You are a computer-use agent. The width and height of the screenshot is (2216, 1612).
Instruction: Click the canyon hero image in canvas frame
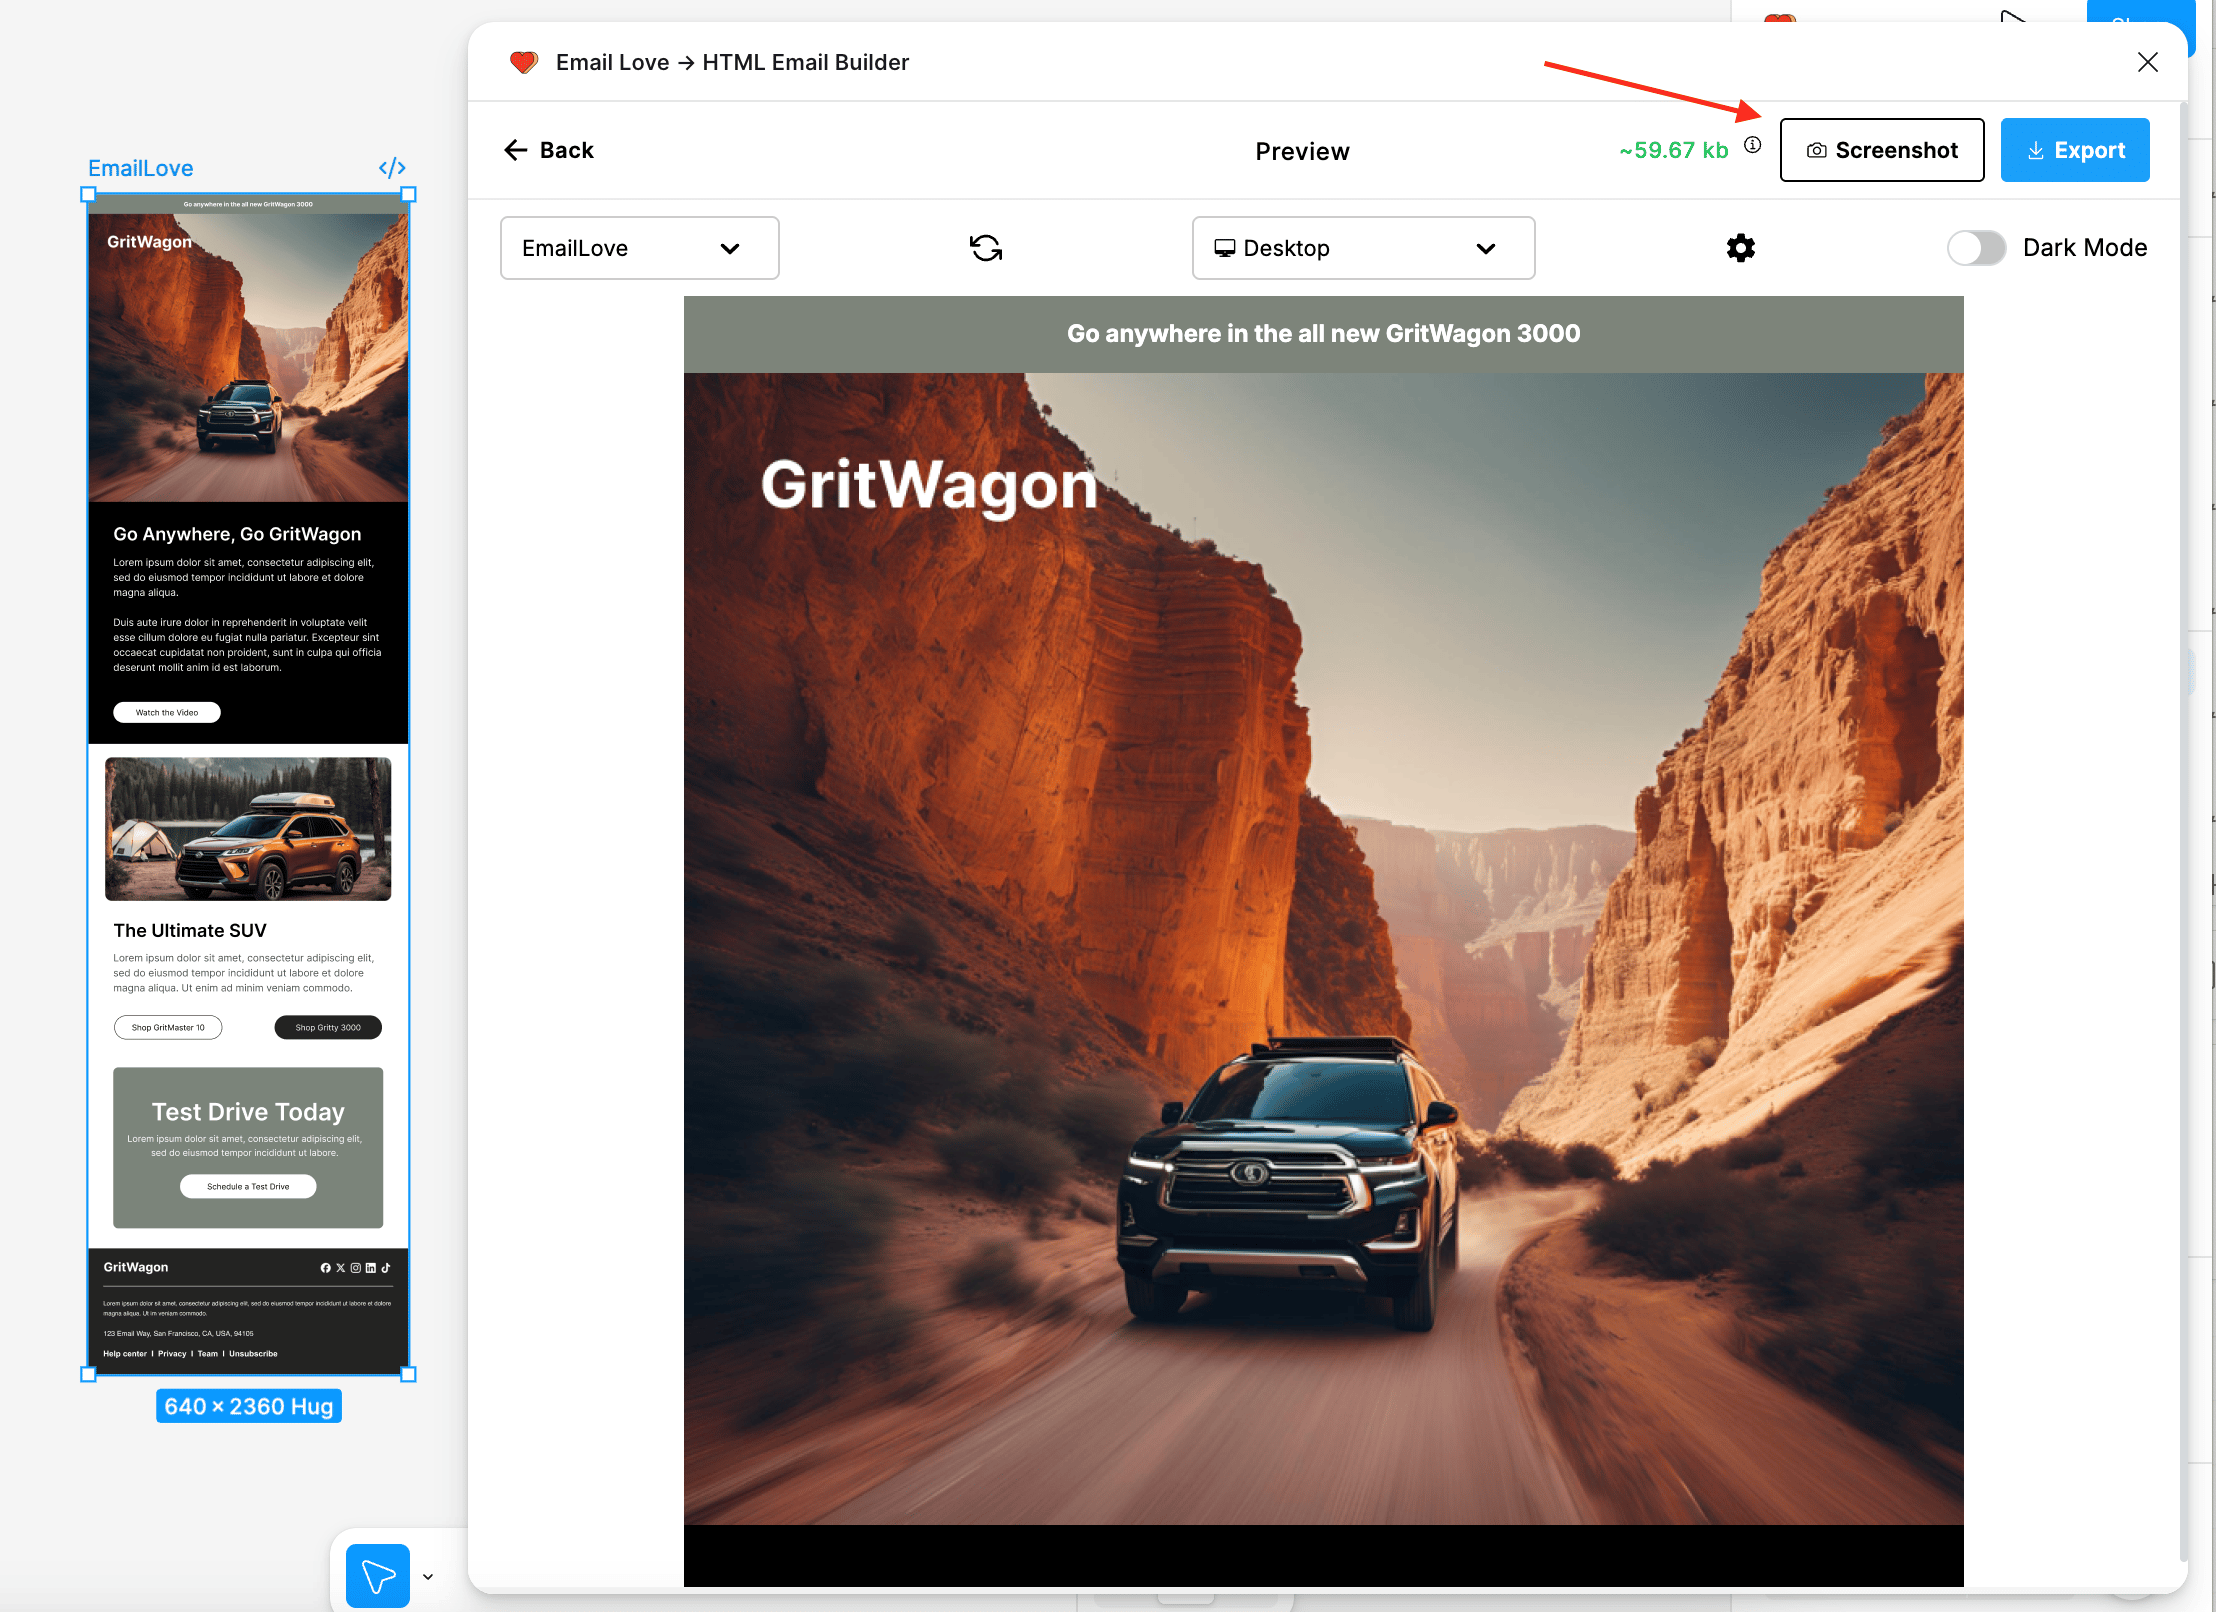[248, 357]
